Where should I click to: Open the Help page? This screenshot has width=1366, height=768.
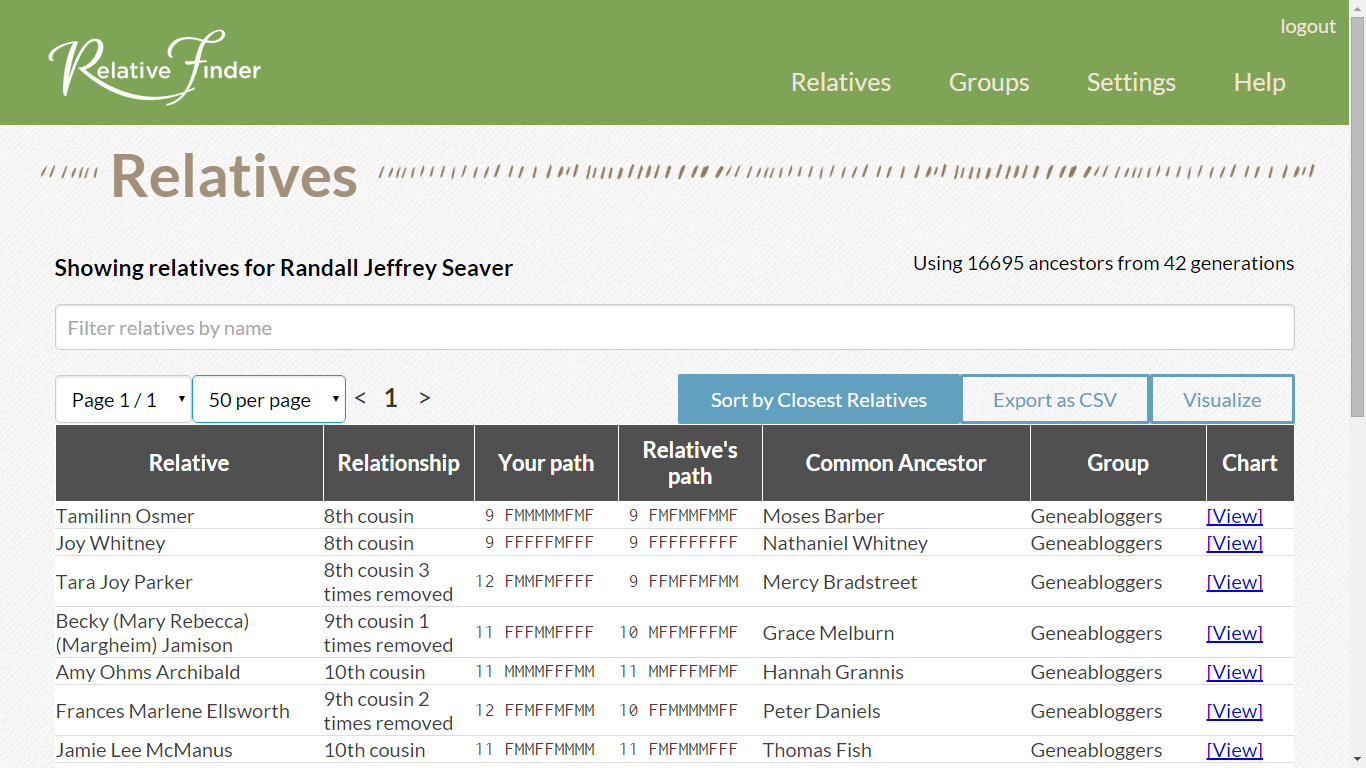(1258, 83)
